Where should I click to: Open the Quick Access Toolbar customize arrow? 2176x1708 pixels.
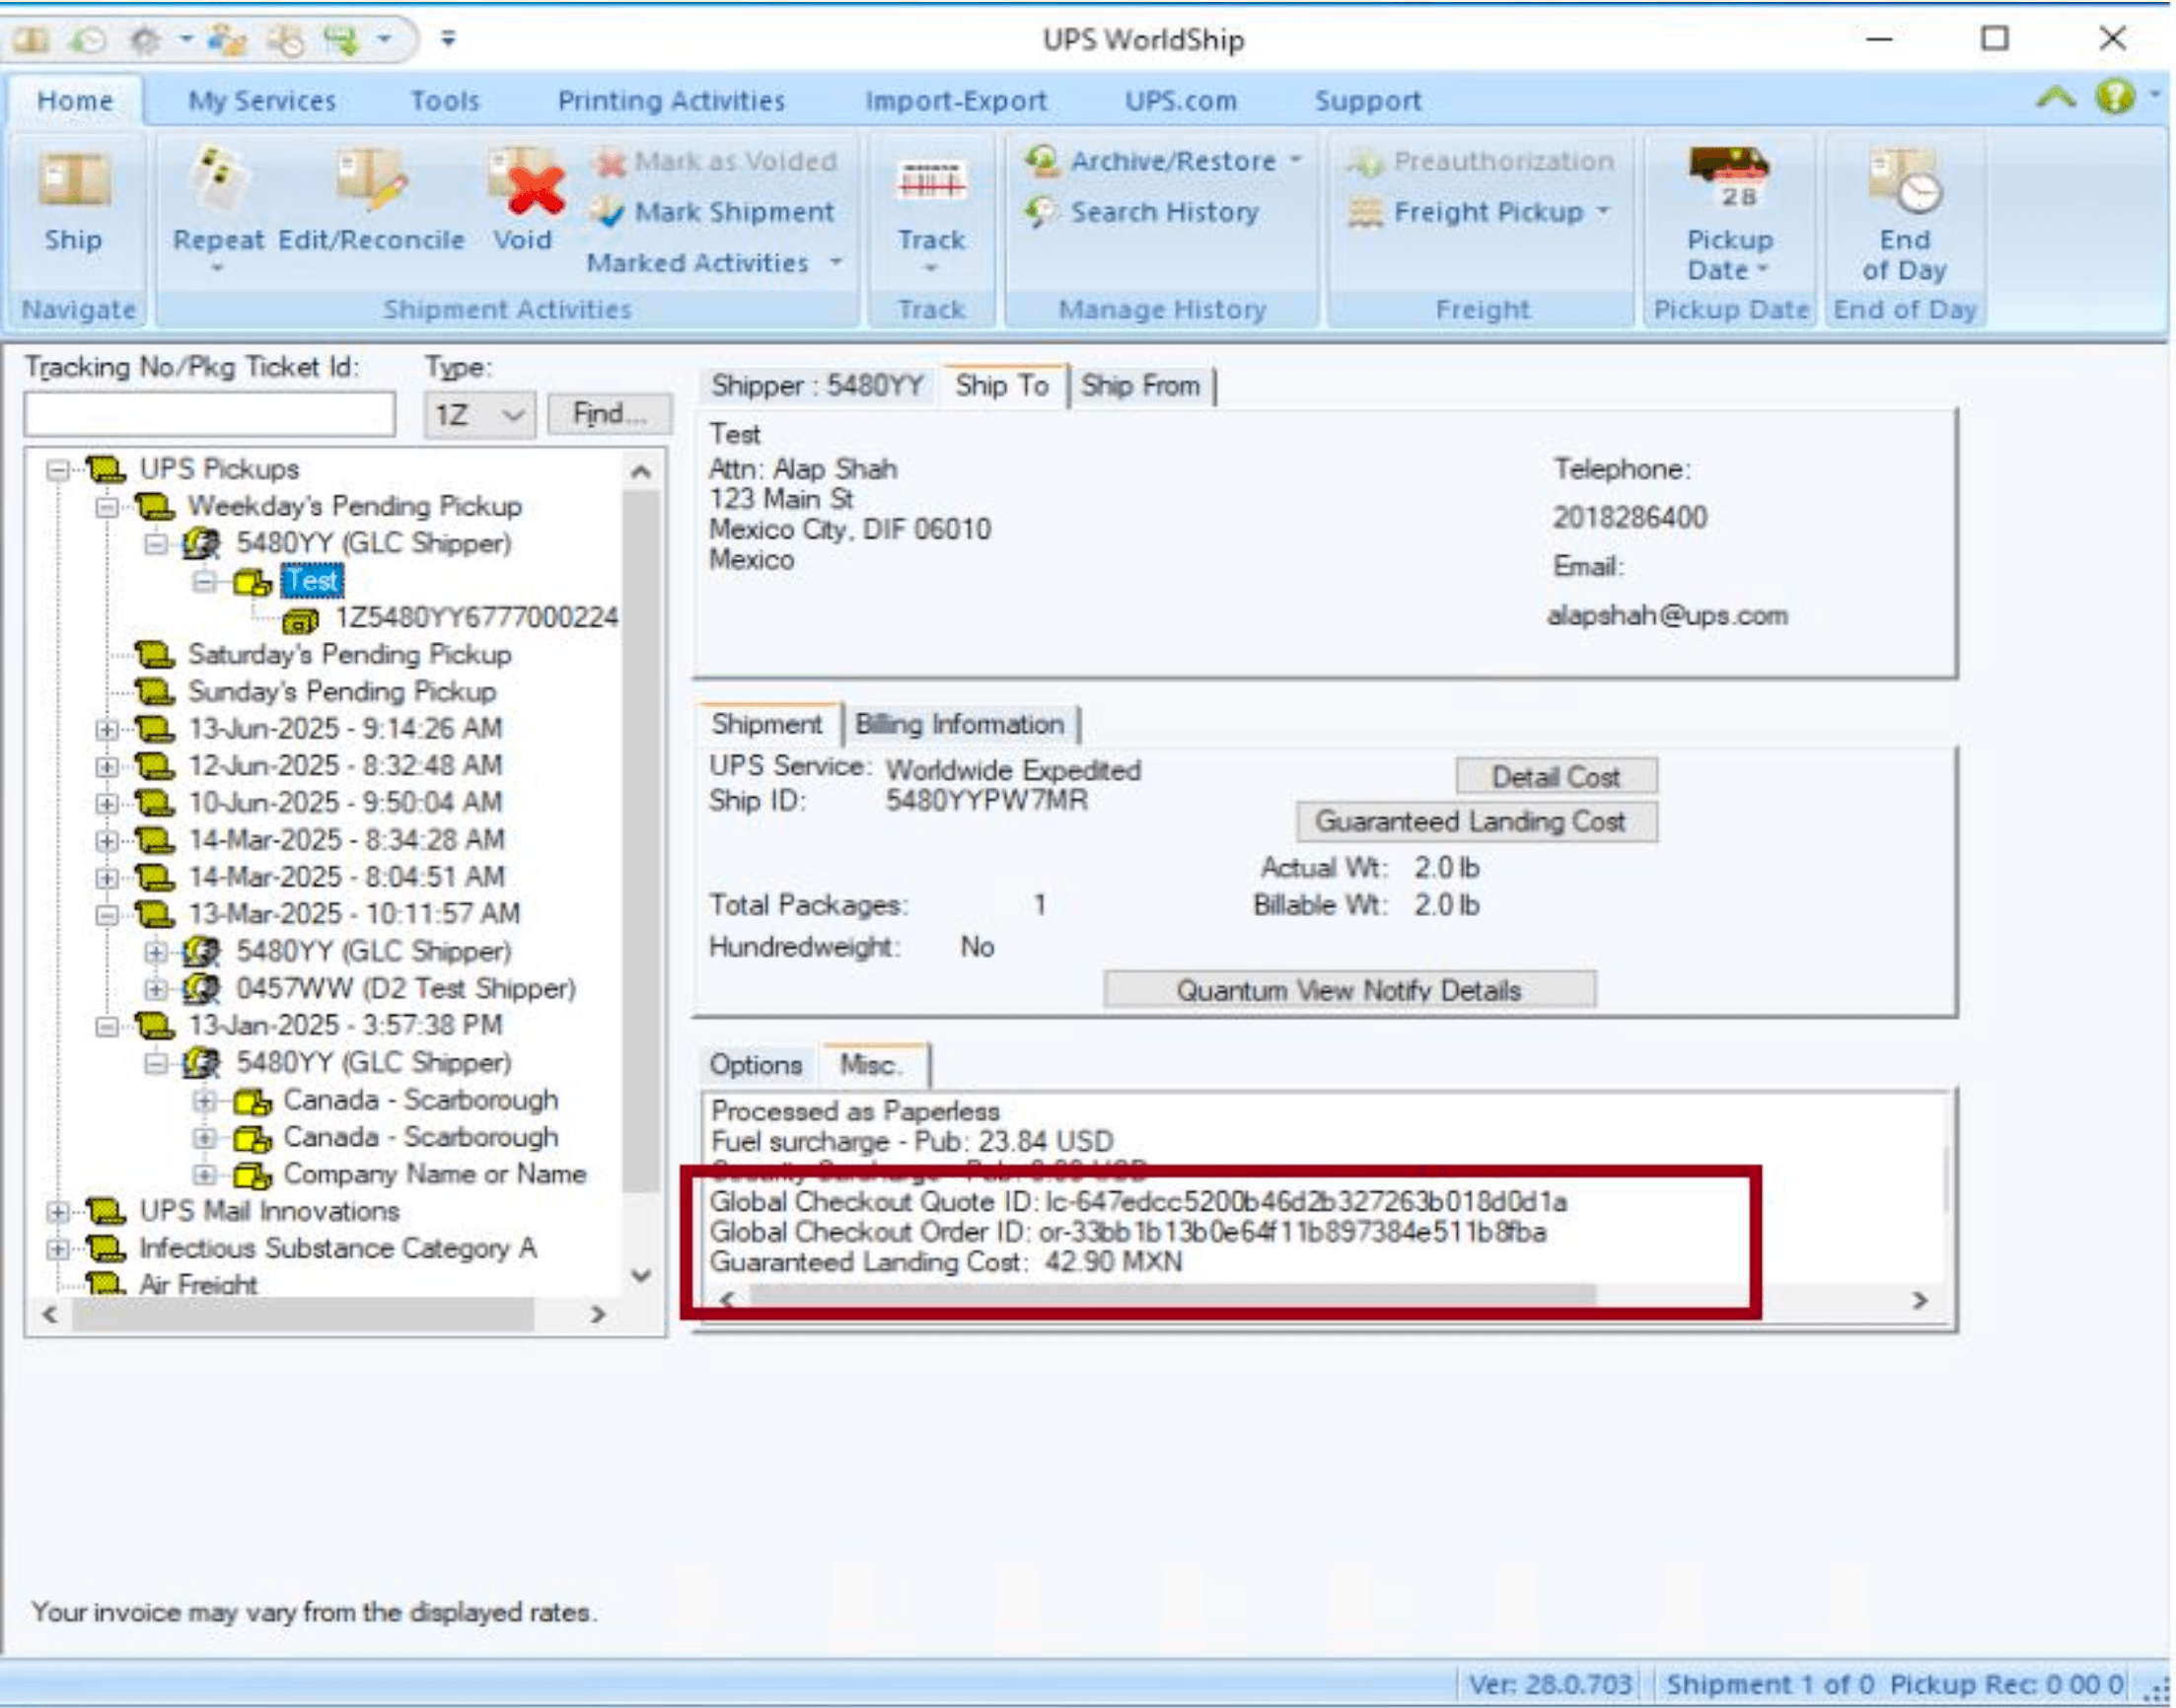[448, 39]
